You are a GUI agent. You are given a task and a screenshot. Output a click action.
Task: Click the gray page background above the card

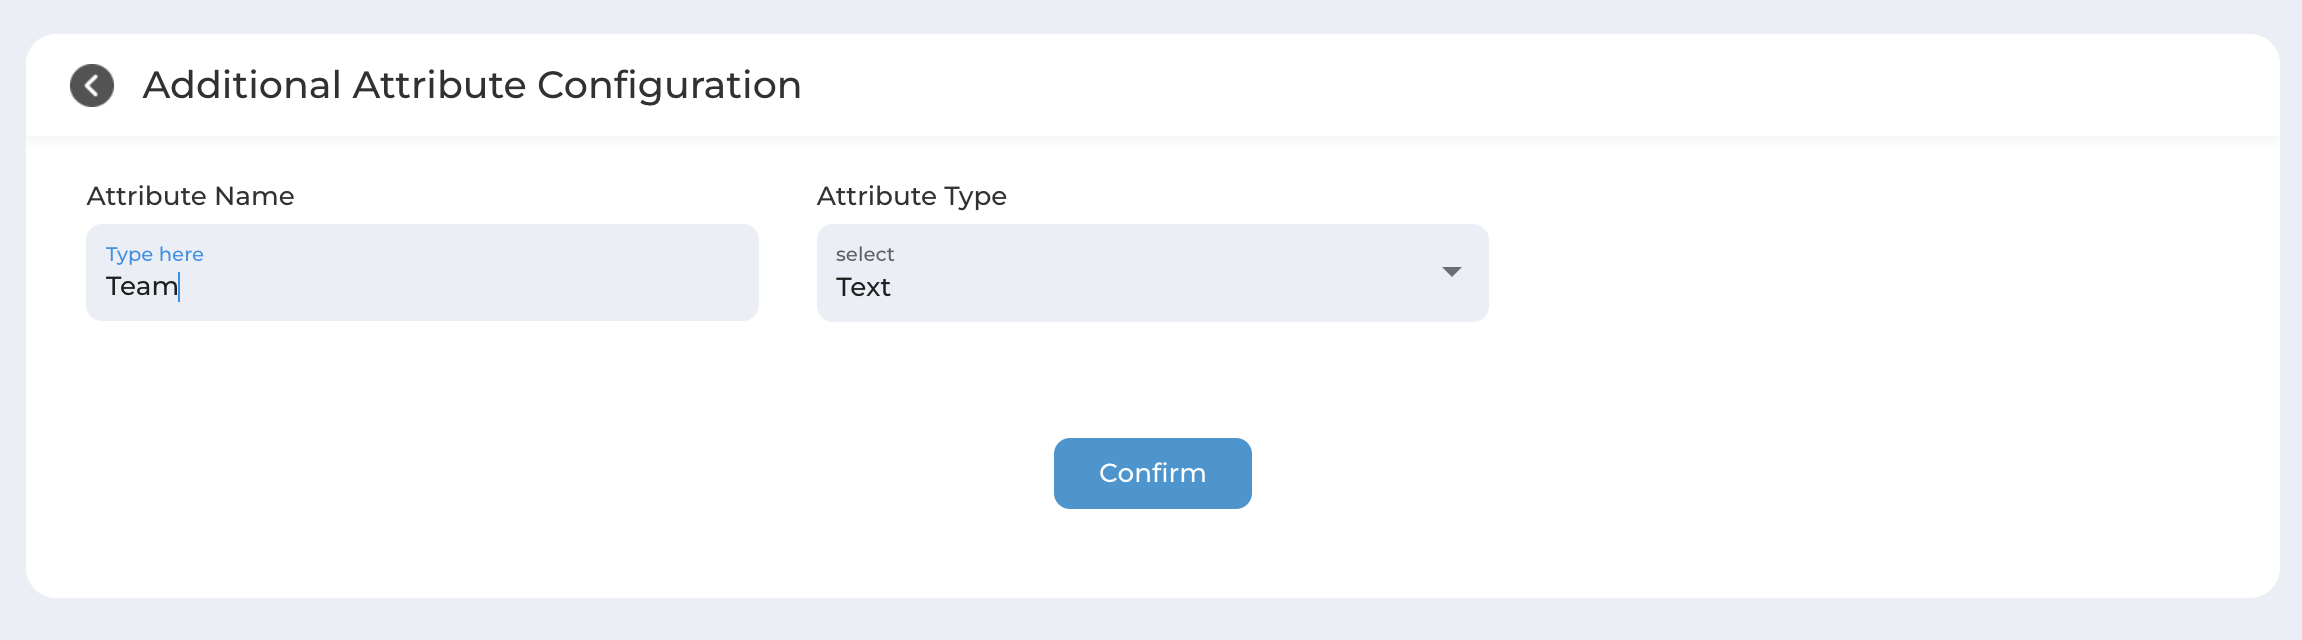pos(1150,15)
